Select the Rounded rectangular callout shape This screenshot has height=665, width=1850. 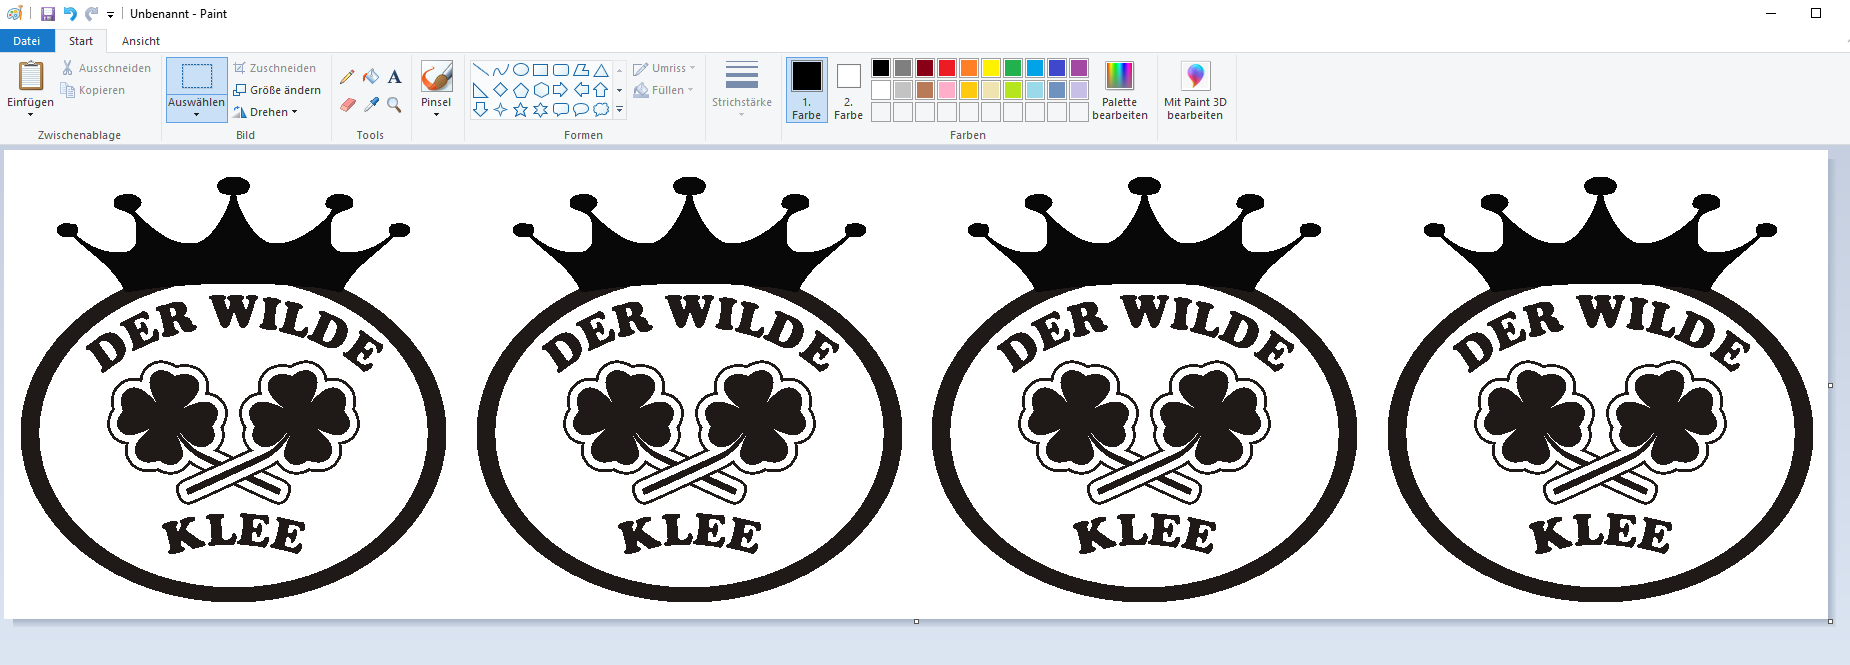(x=561, y=110)
